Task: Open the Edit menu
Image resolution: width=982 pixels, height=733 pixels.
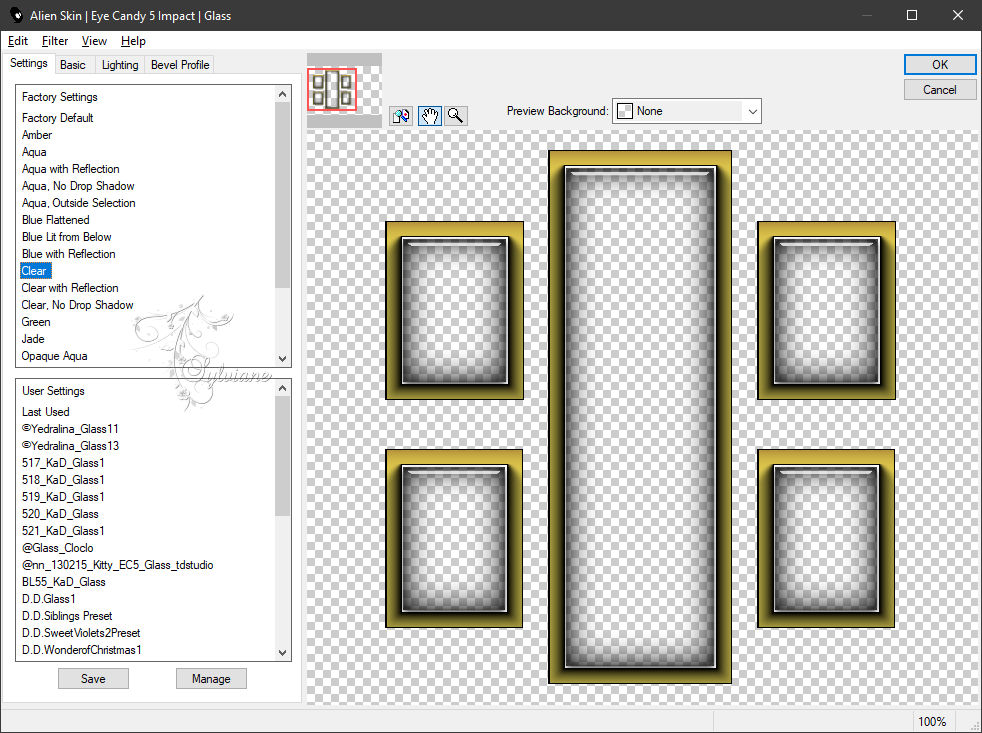Action: pyautogui.click(x=18, y=41)
